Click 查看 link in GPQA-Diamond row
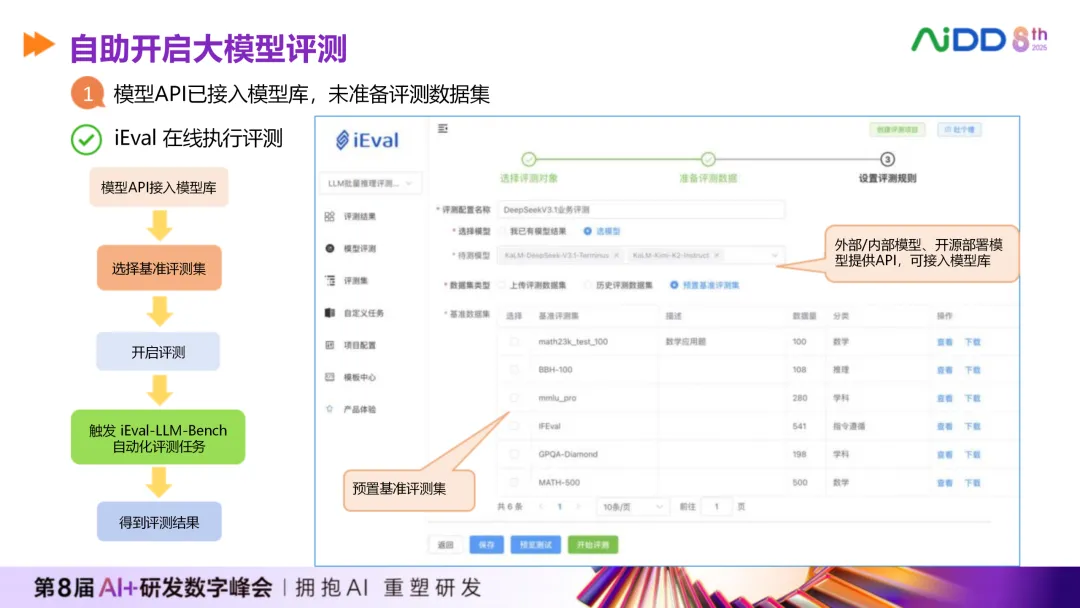1080x608 pixels. 944,454
